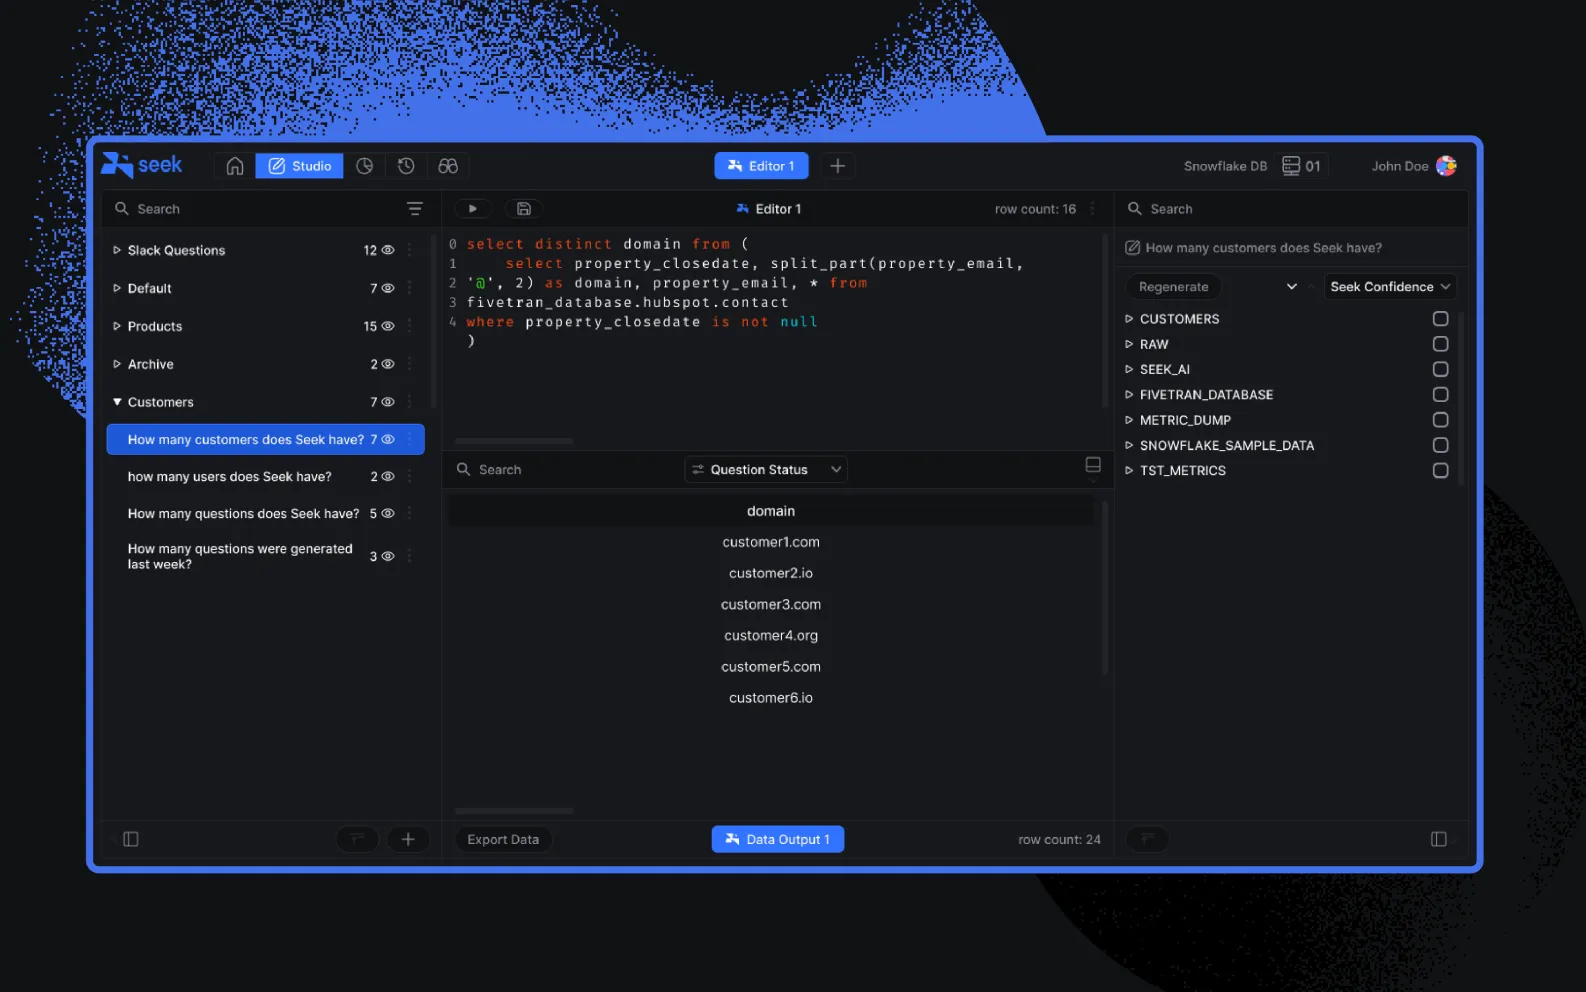Open options for 'how many users' question
The image size is (1586, 992).
pyautogui.click(x=410, y=477)
